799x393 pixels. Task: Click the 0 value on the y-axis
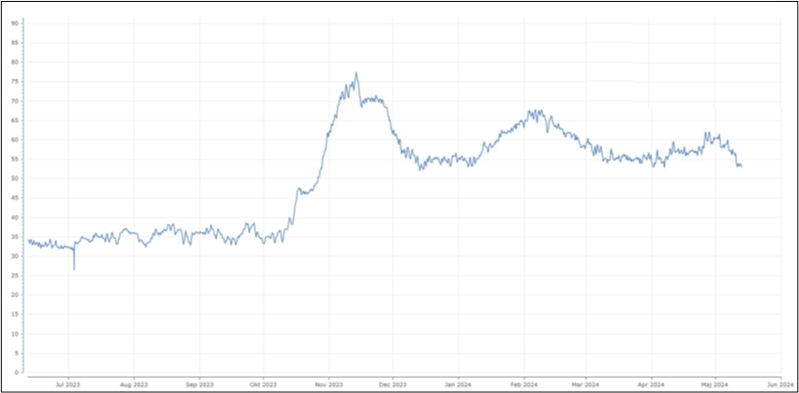point(17,373)
